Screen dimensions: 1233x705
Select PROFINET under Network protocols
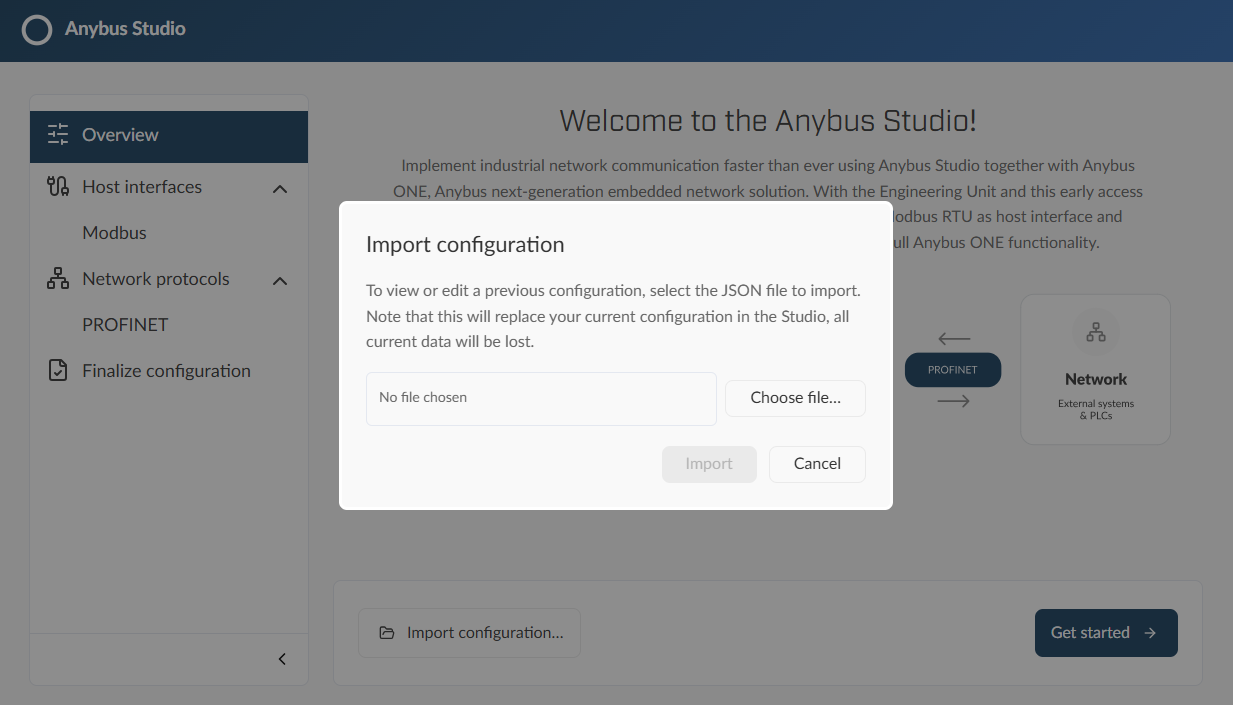125,325
